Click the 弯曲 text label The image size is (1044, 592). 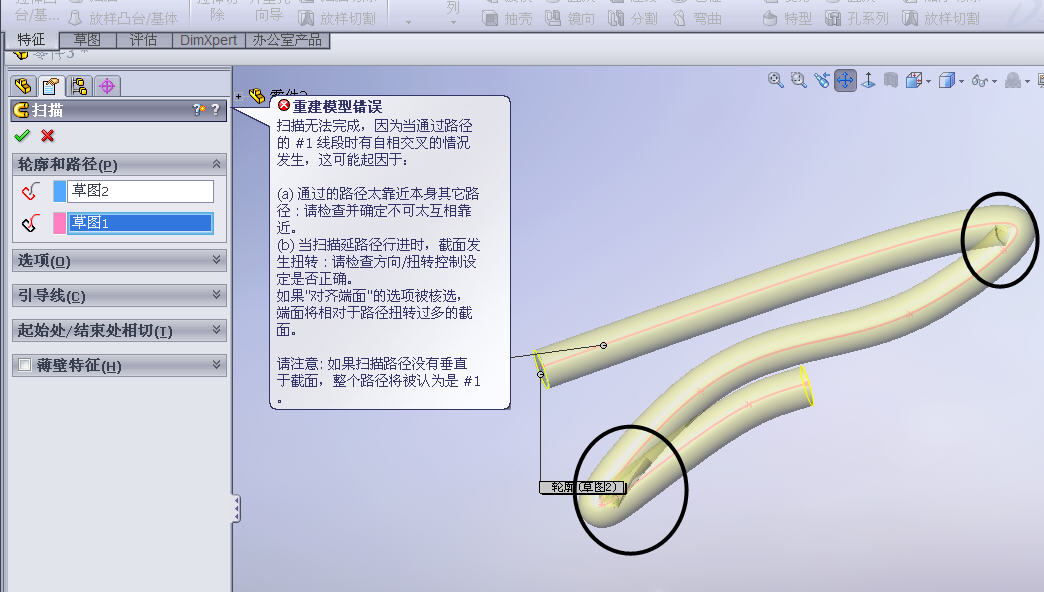[x=707, y=19]
